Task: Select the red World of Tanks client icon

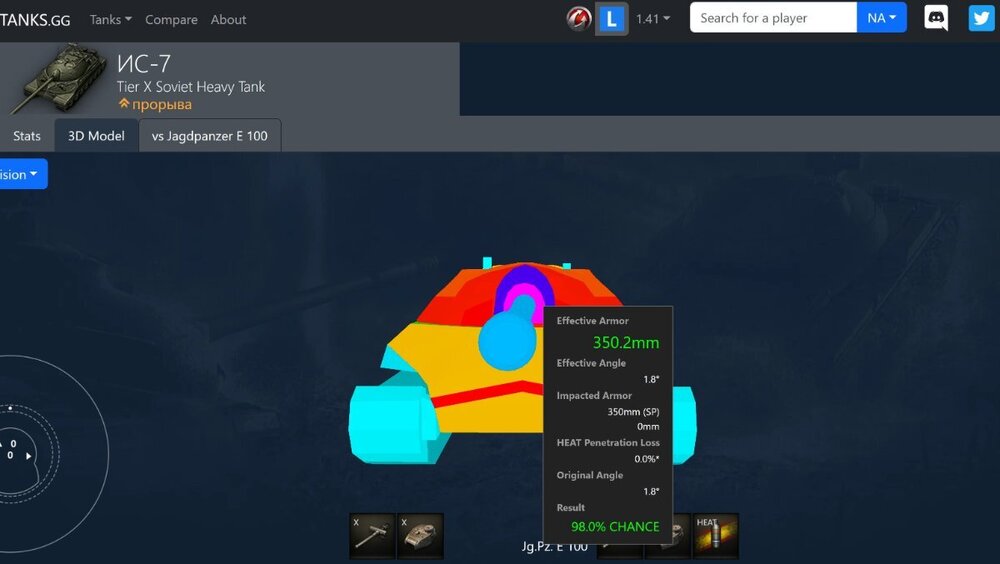Action: click(x=578, y=19)
